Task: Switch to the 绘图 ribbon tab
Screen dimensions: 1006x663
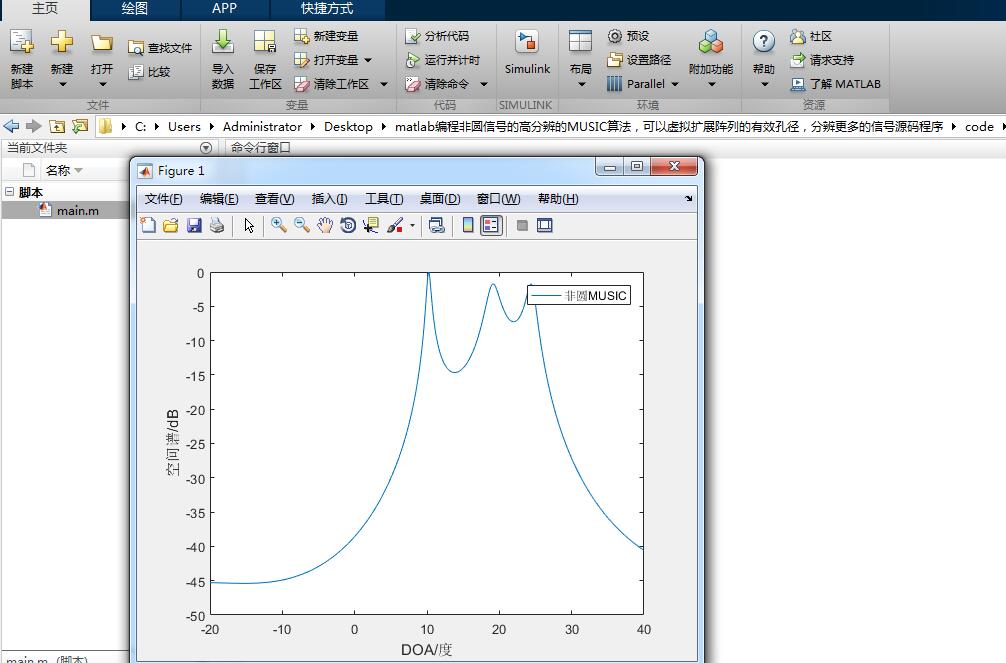Action: pos(135,9)
